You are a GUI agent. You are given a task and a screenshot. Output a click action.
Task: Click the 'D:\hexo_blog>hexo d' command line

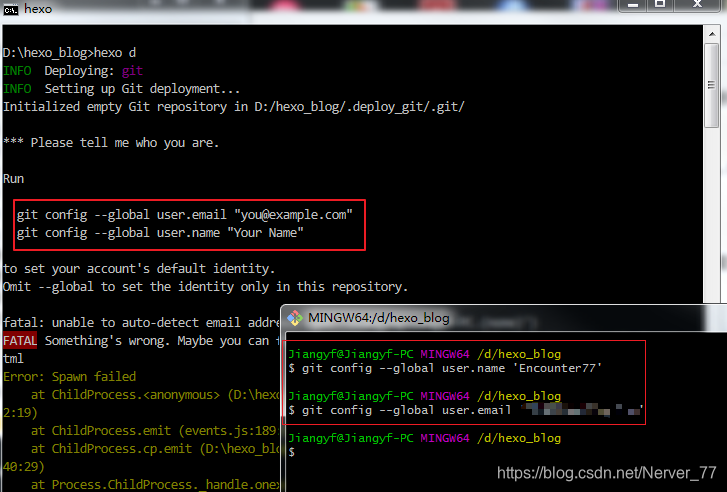[70, 53]
